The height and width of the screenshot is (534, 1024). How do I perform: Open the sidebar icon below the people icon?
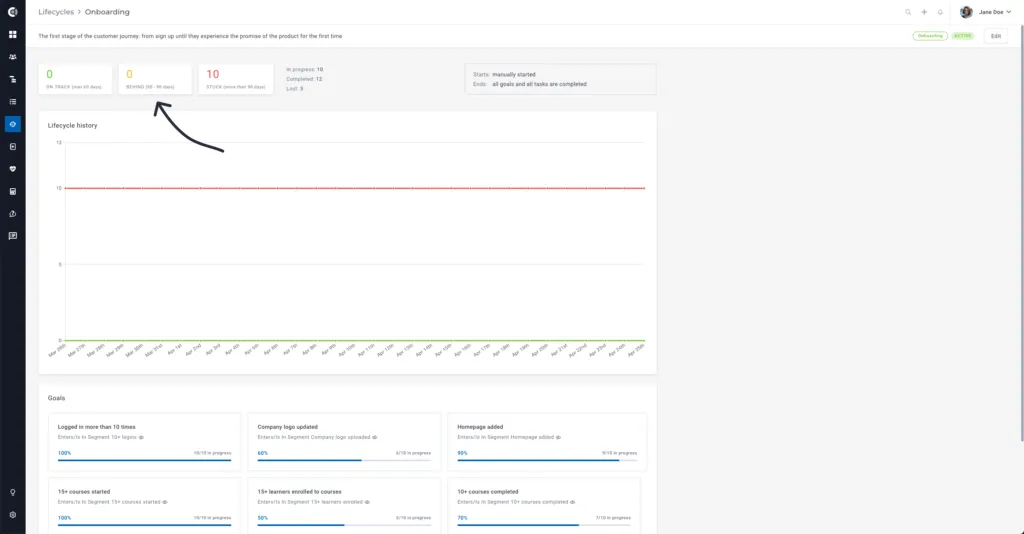click(12, 79)
